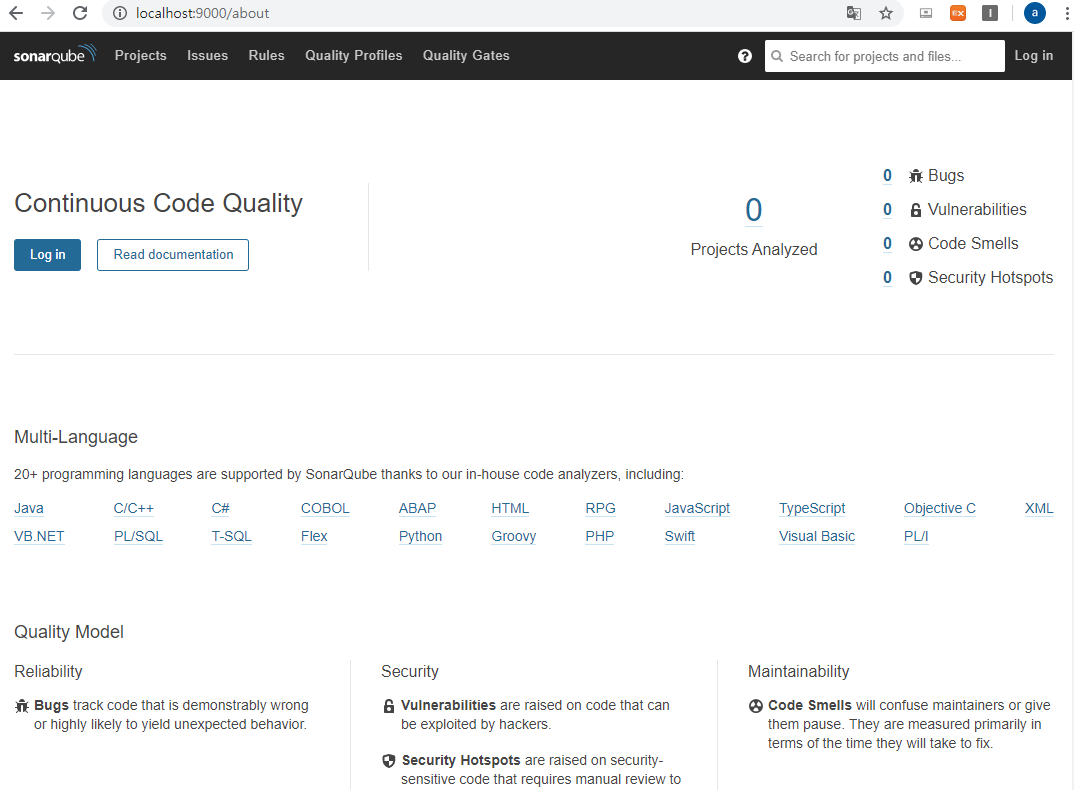The width and height of the screenshot is (1074, 790).
Task: Open the PHP language link
Action: 600,536
